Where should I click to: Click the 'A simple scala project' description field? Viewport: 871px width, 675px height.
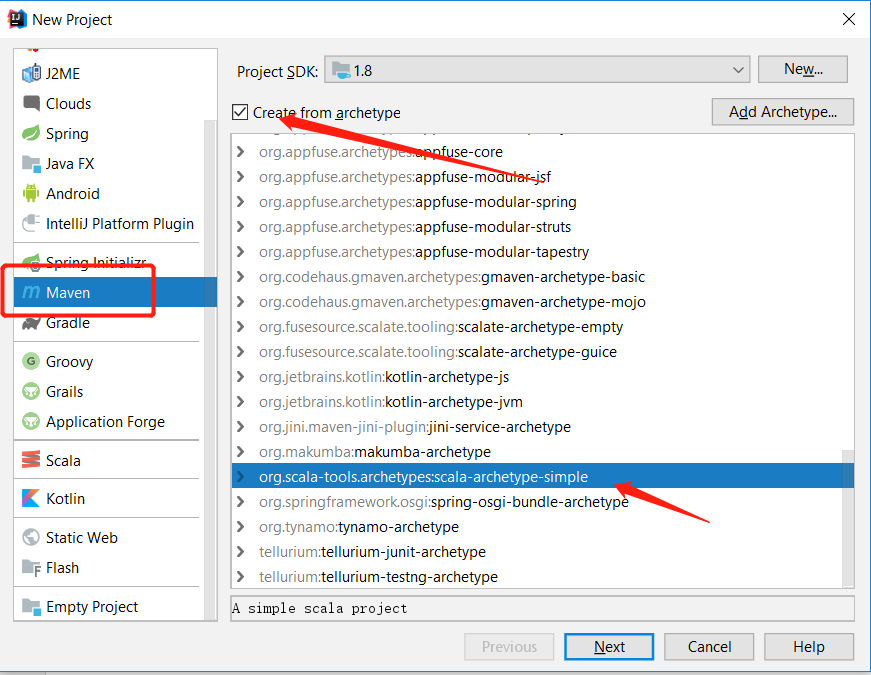point(542,608)
